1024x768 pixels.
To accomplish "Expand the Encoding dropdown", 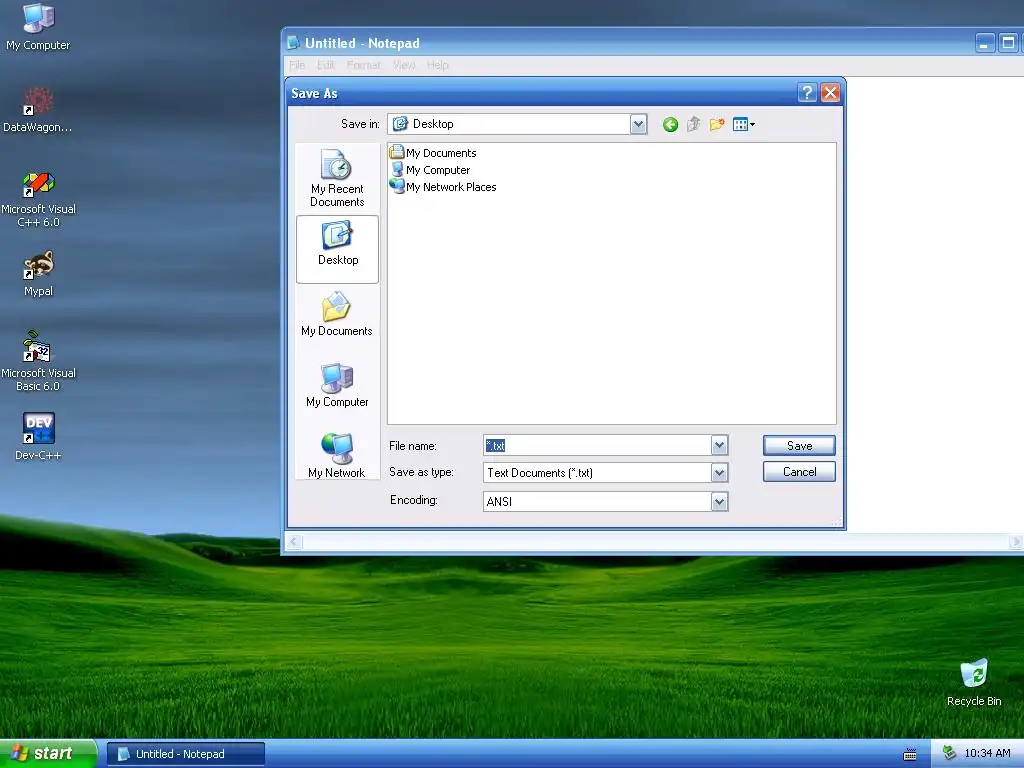I will point(719,501).
